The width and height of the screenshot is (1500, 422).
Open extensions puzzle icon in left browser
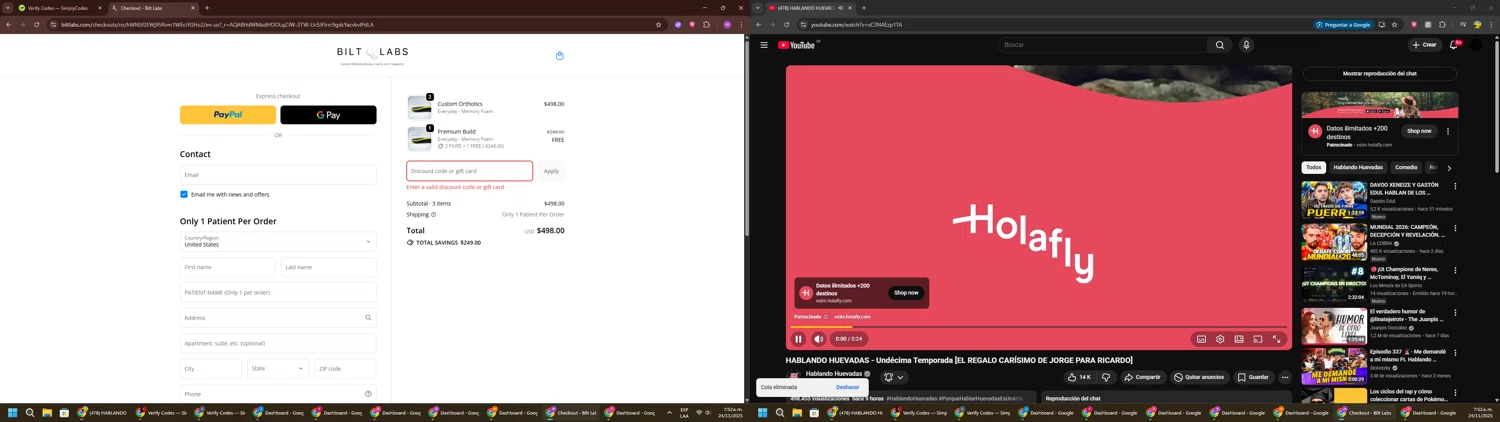click(706, 24)
